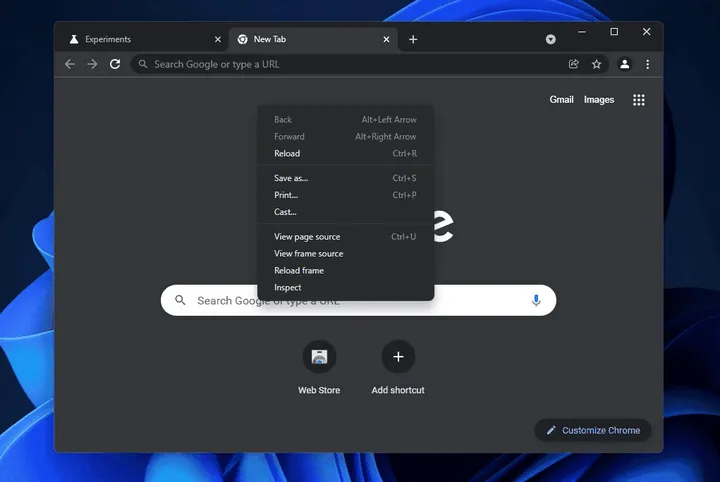The width and height of the screenshot is (720, 482).
Task: Open new tab with plus button
Action: 413,39
